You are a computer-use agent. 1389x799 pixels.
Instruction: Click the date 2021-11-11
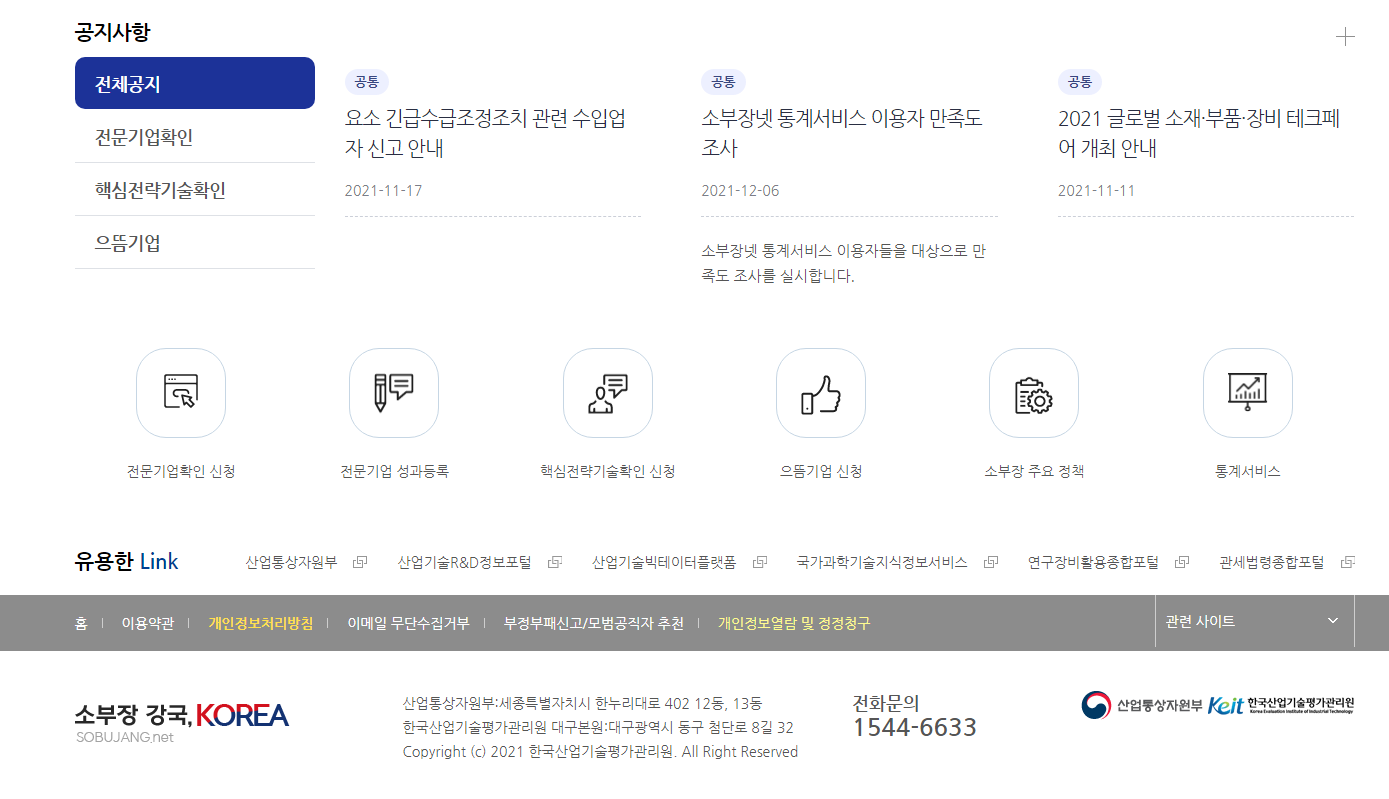(x=1097, y=190)
